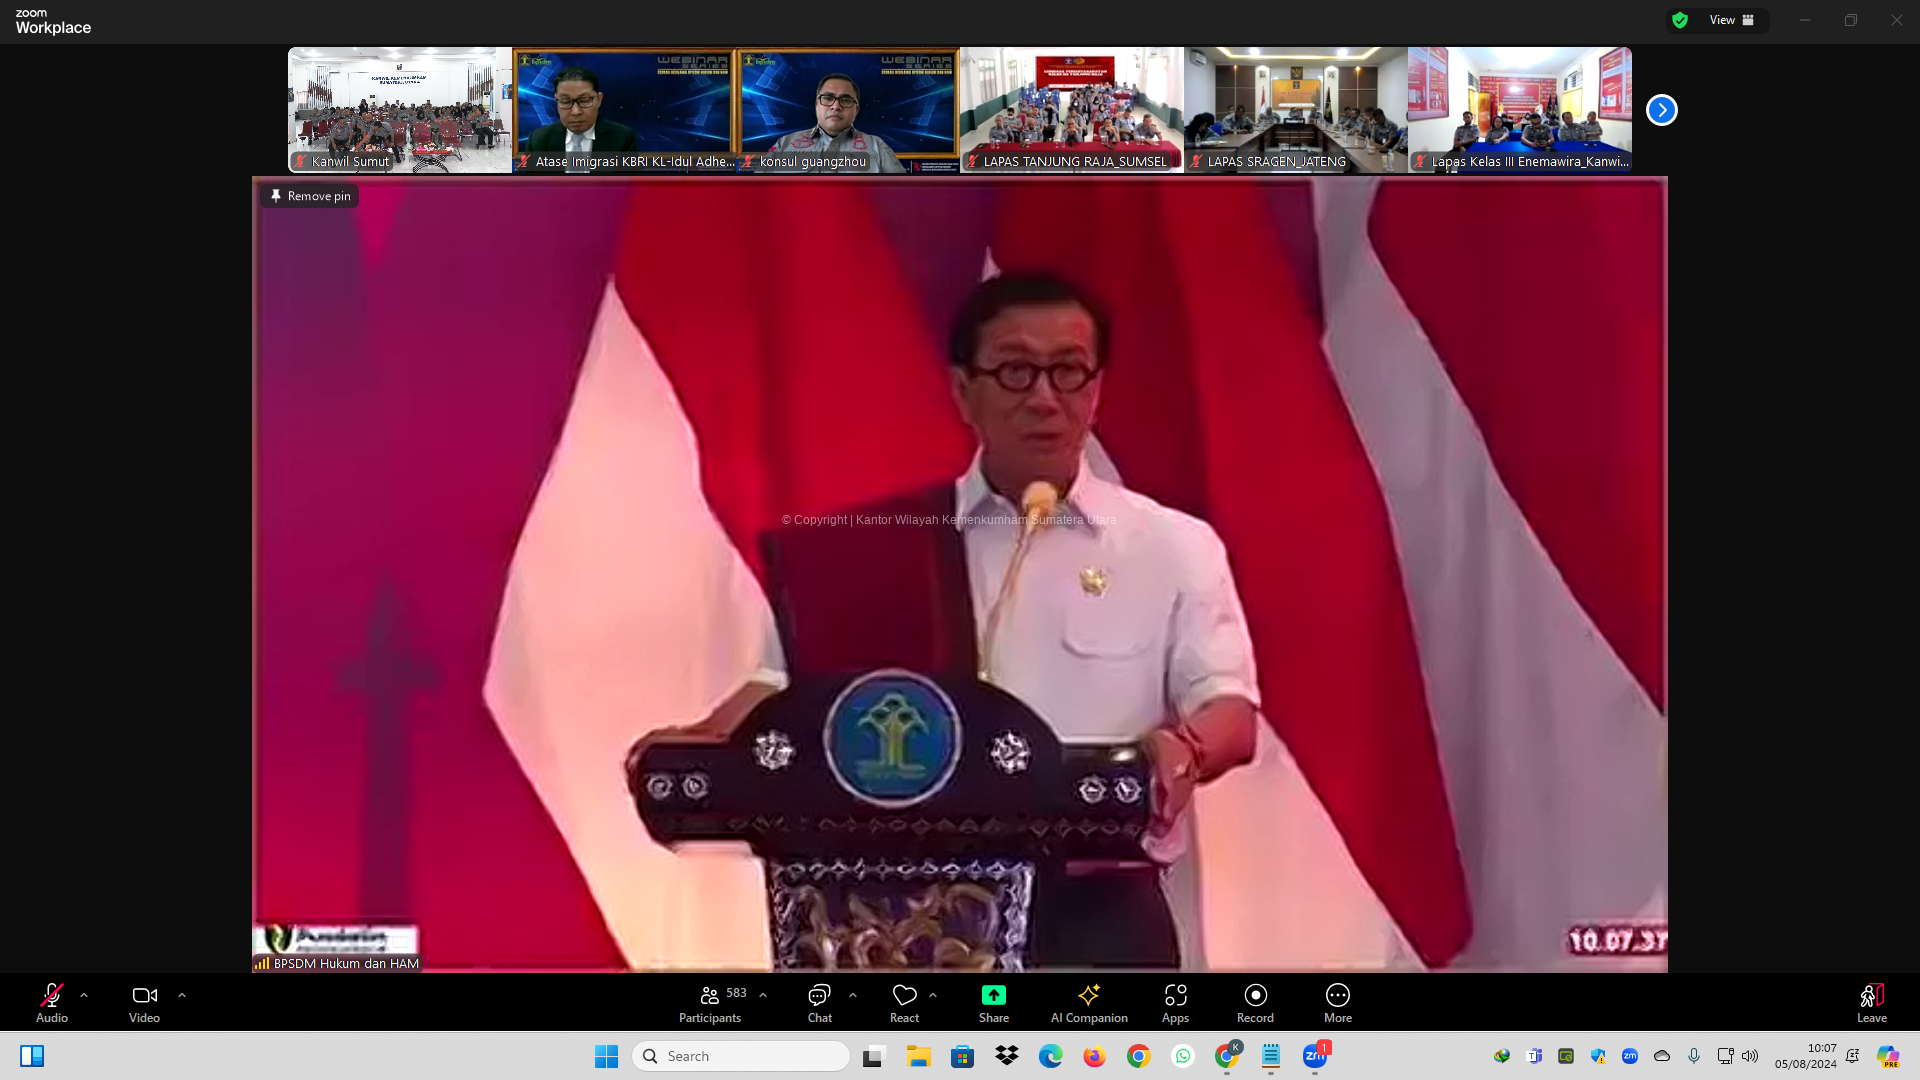Screen dimensions: 1920x1080
Task: Open the More options menu
Action: (1337, 996)
